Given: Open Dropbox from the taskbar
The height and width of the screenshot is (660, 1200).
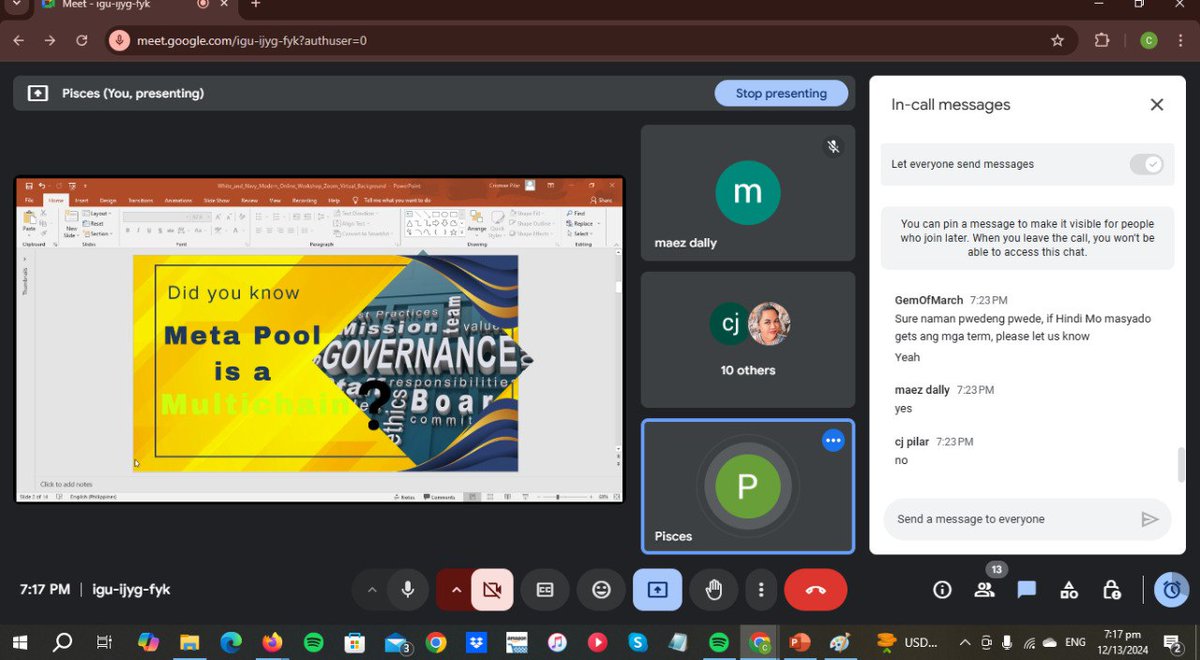Looking at the screenshot, I should tap(476, 643).
